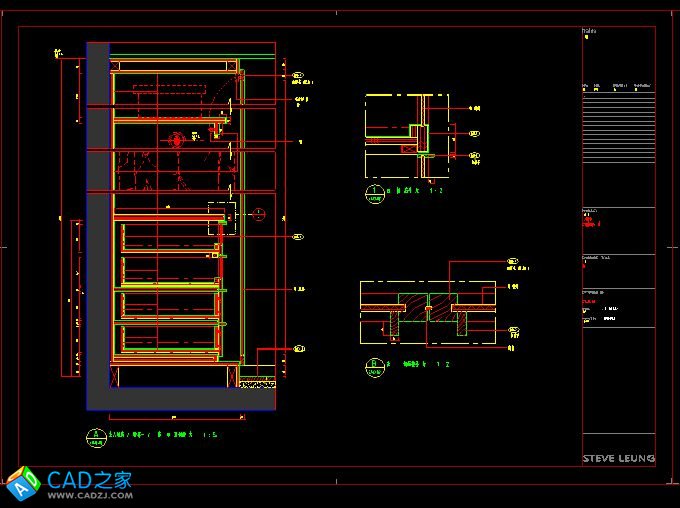
Task: Select the STEVE LEUNG title block name
Action: 618,458
